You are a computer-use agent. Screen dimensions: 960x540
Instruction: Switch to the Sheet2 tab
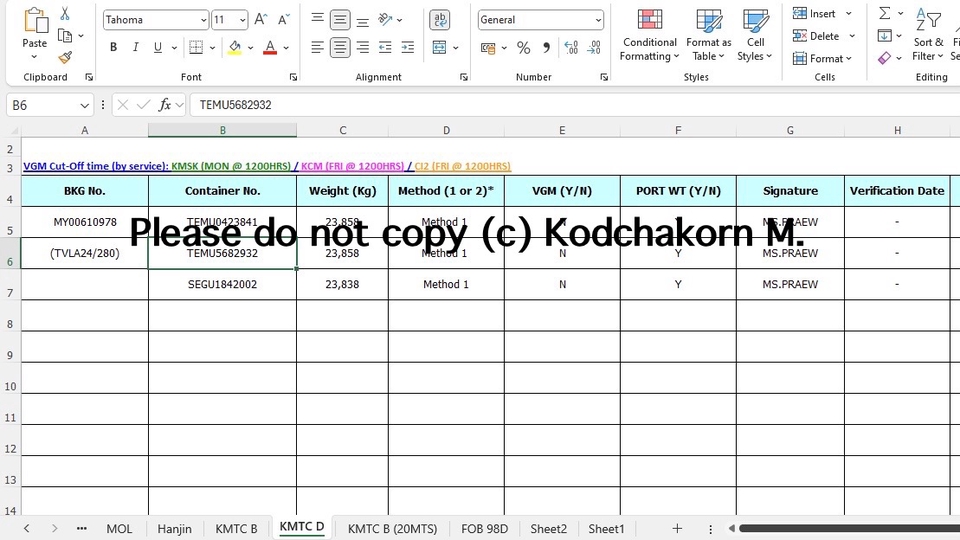pos(549,529)
